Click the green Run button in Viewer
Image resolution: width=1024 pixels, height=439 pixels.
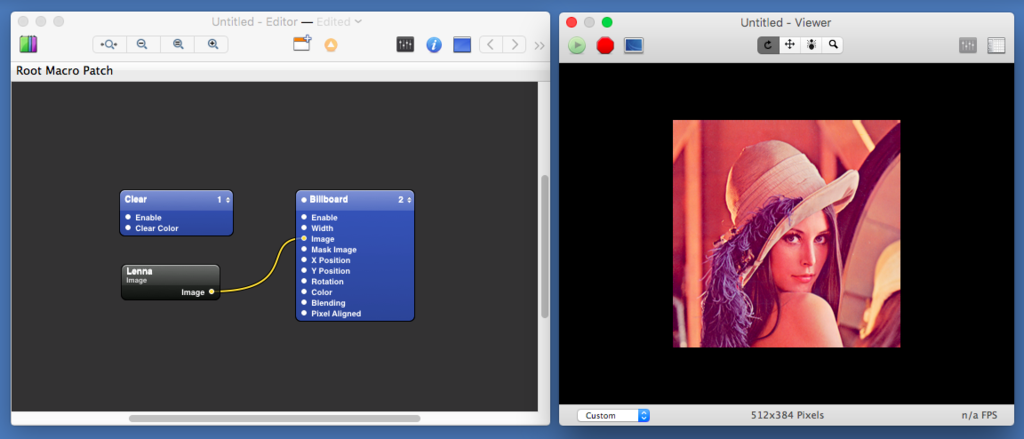[x=577, y=45]
